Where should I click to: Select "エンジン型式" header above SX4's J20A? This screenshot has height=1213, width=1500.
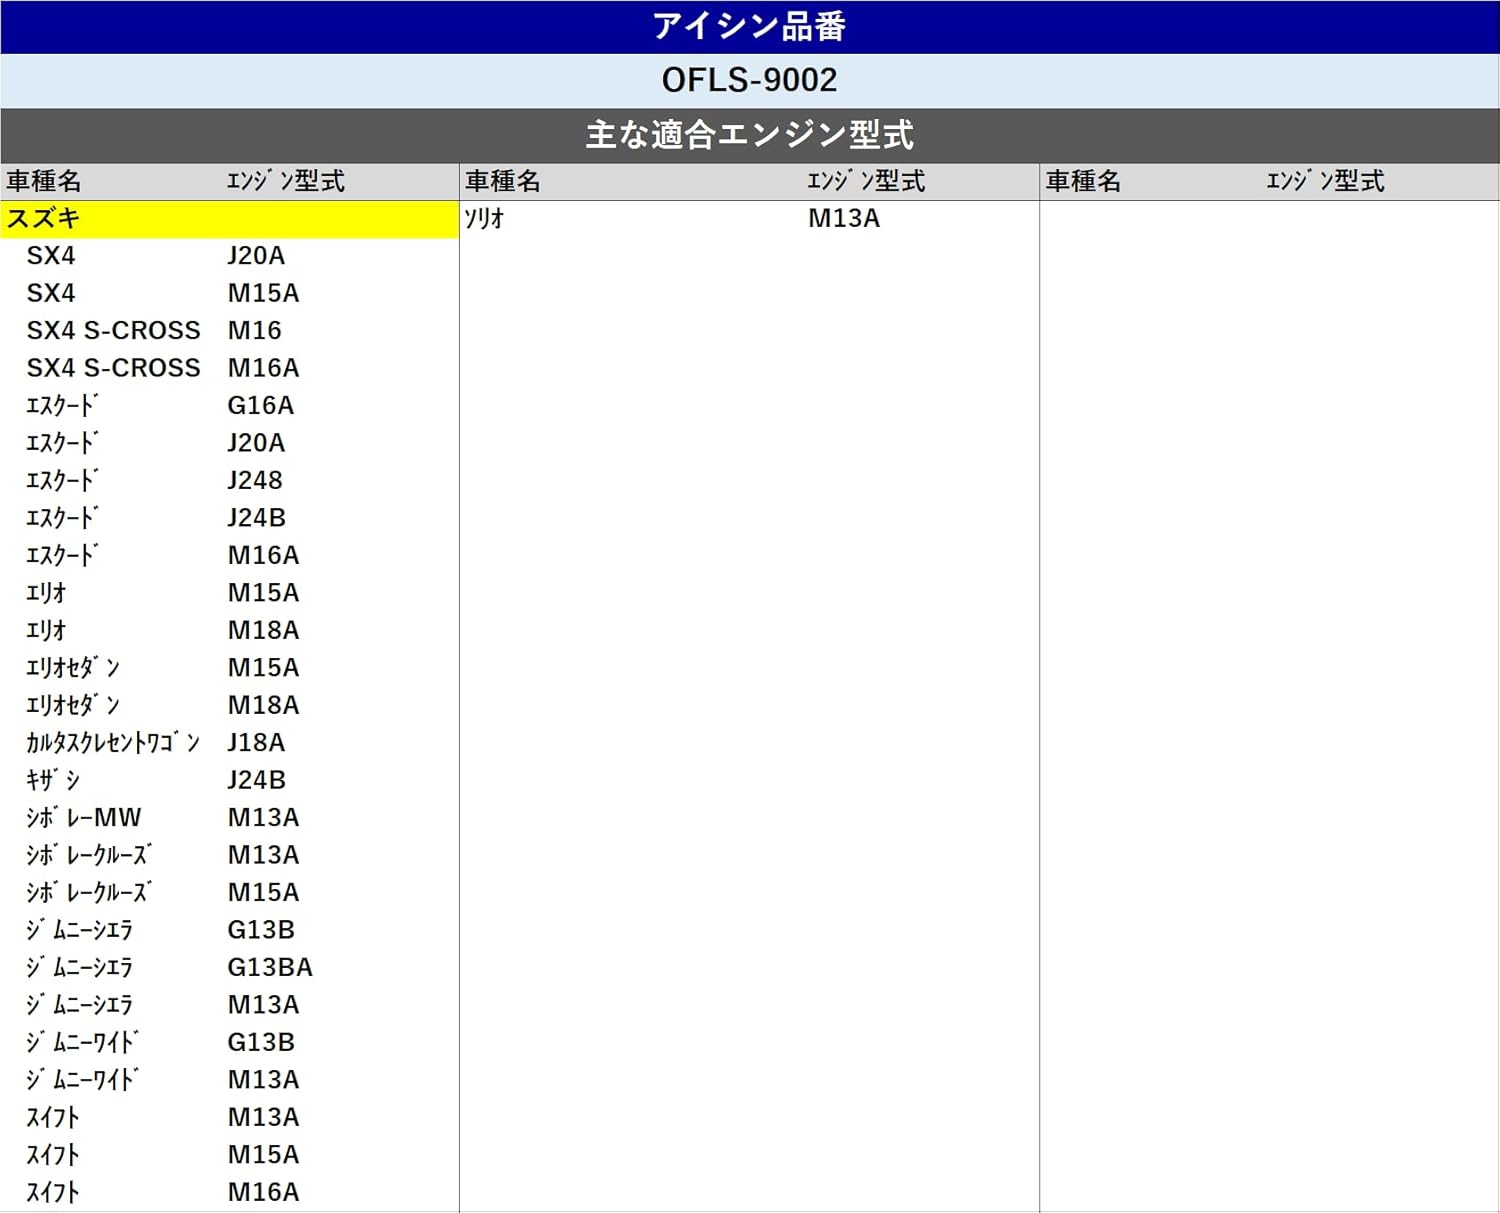click(x=286, y=181)
